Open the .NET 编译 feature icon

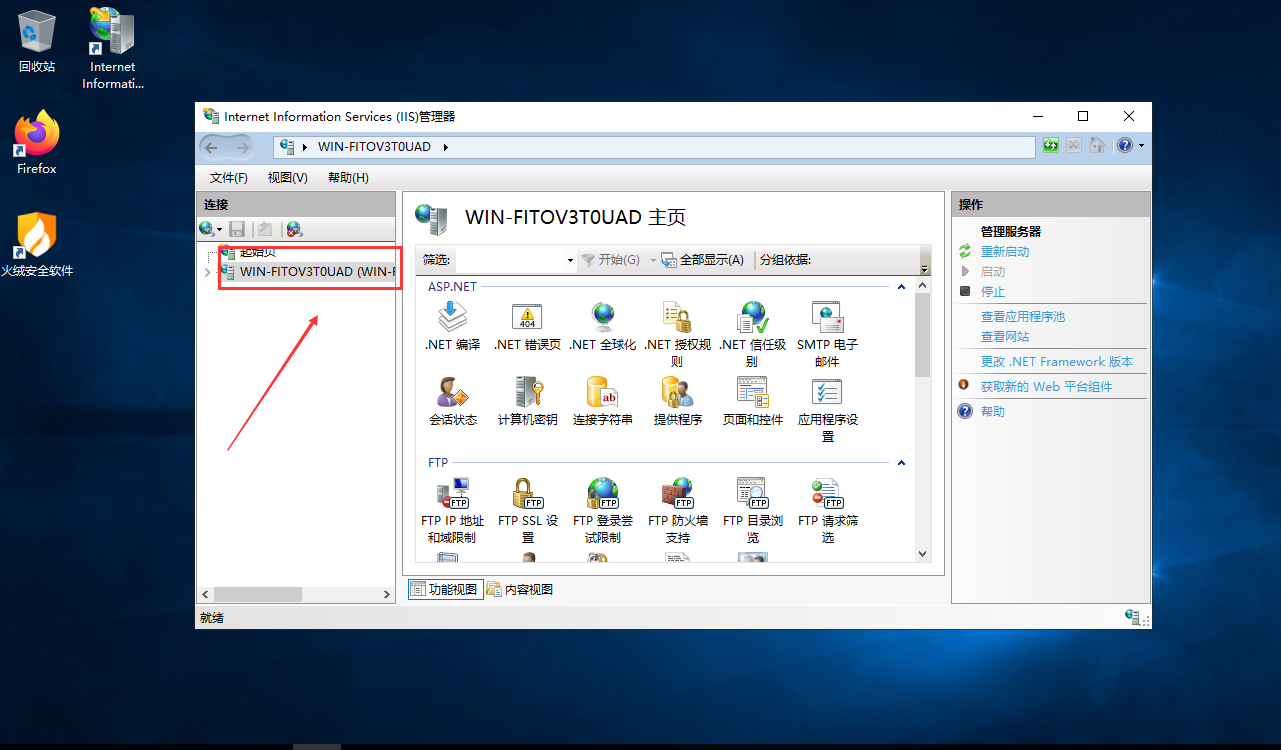point(452,318)
